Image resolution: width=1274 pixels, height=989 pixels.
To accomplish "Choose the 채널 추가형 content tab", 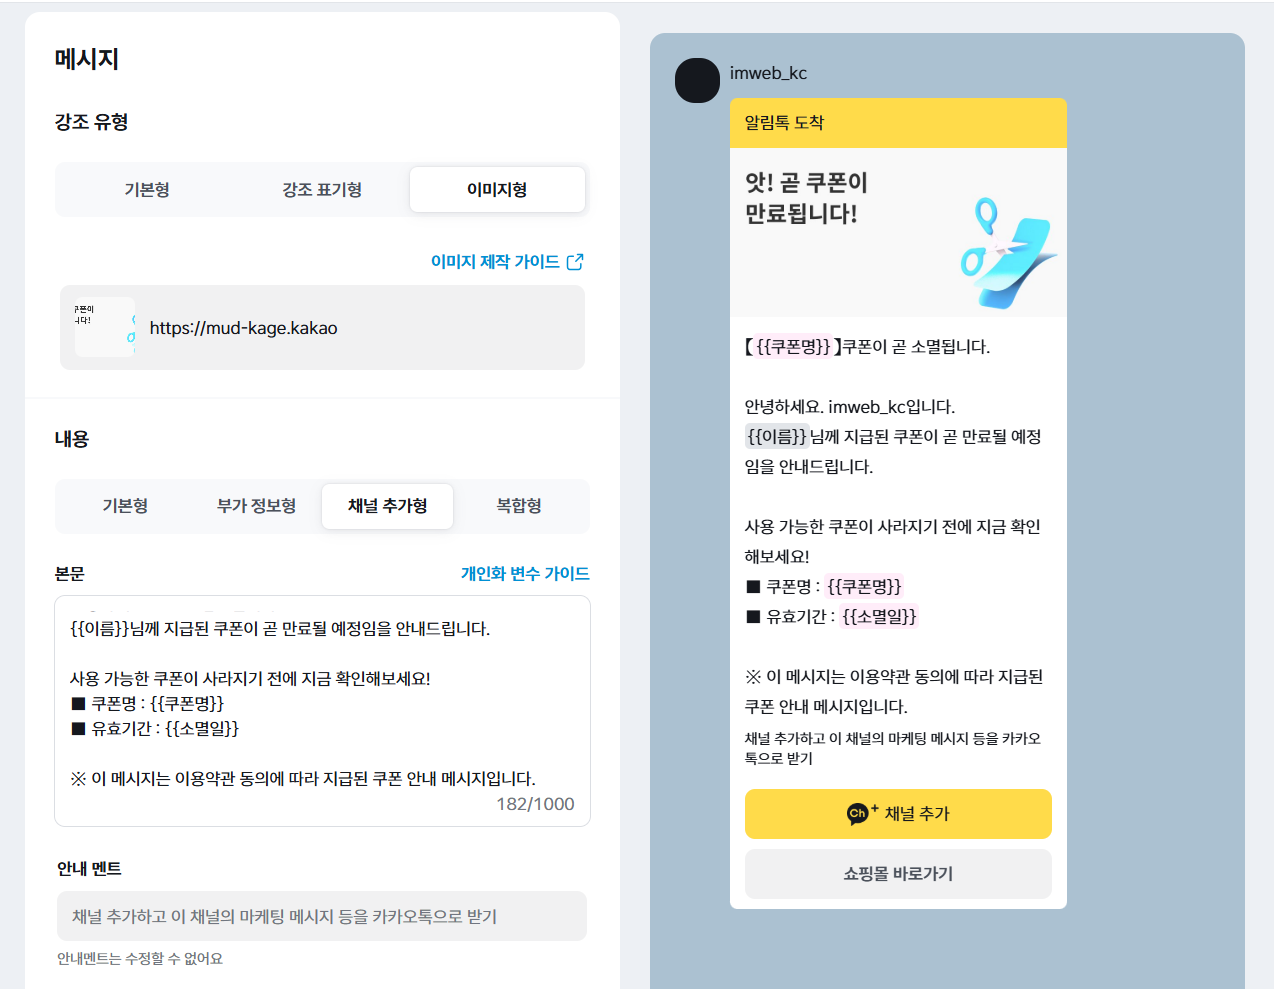I will coord(387,506).
